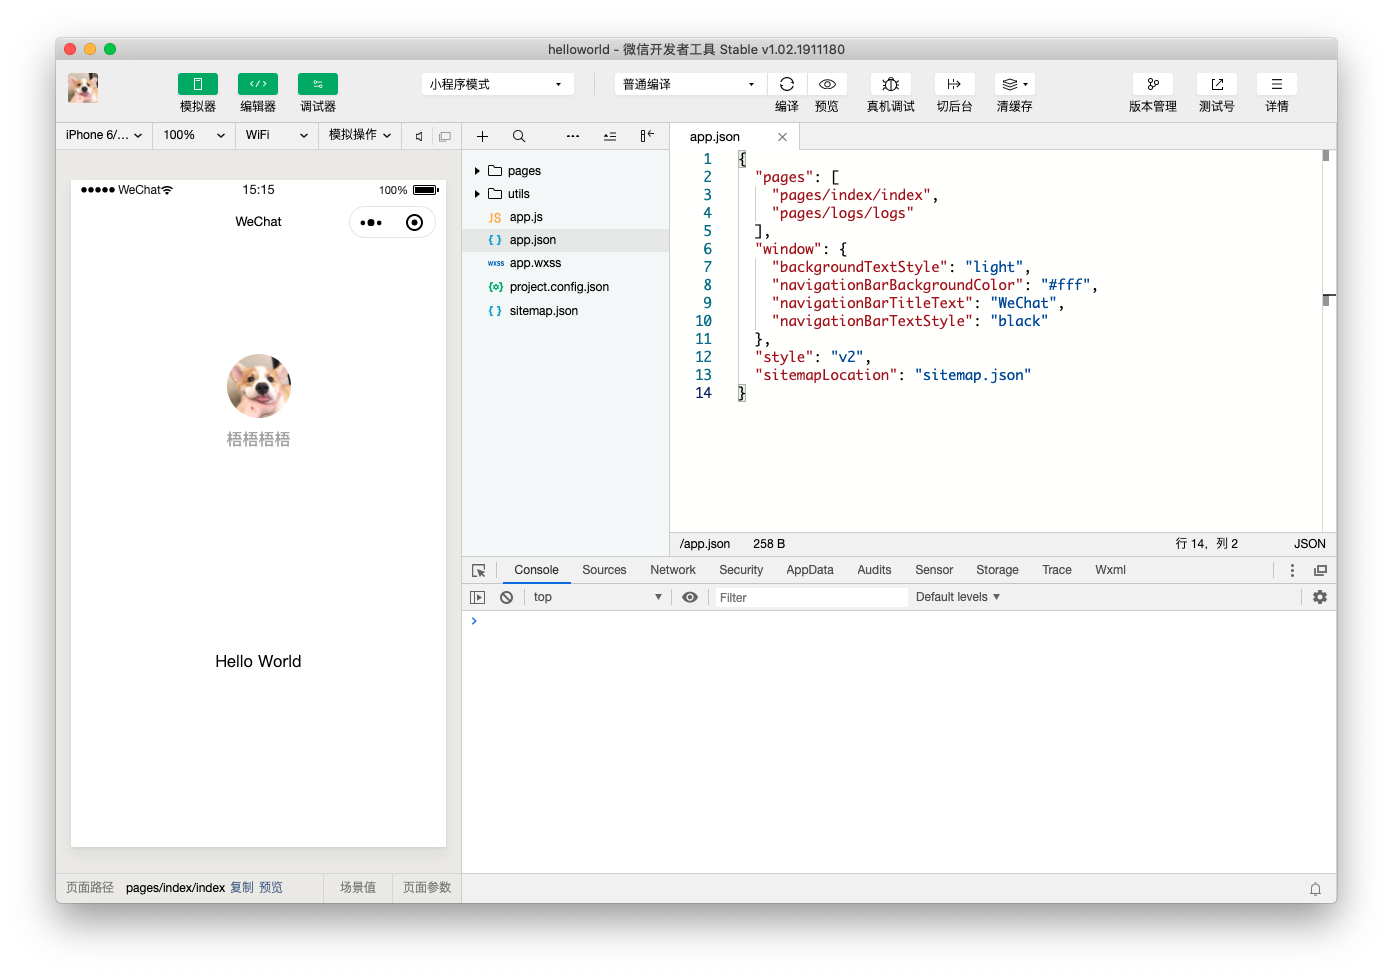Image resolution: width=1393 pixels, height=977 pixels.
Task: Open the 普通编译 compile mode dropdown
Action: tap(690, 84)
